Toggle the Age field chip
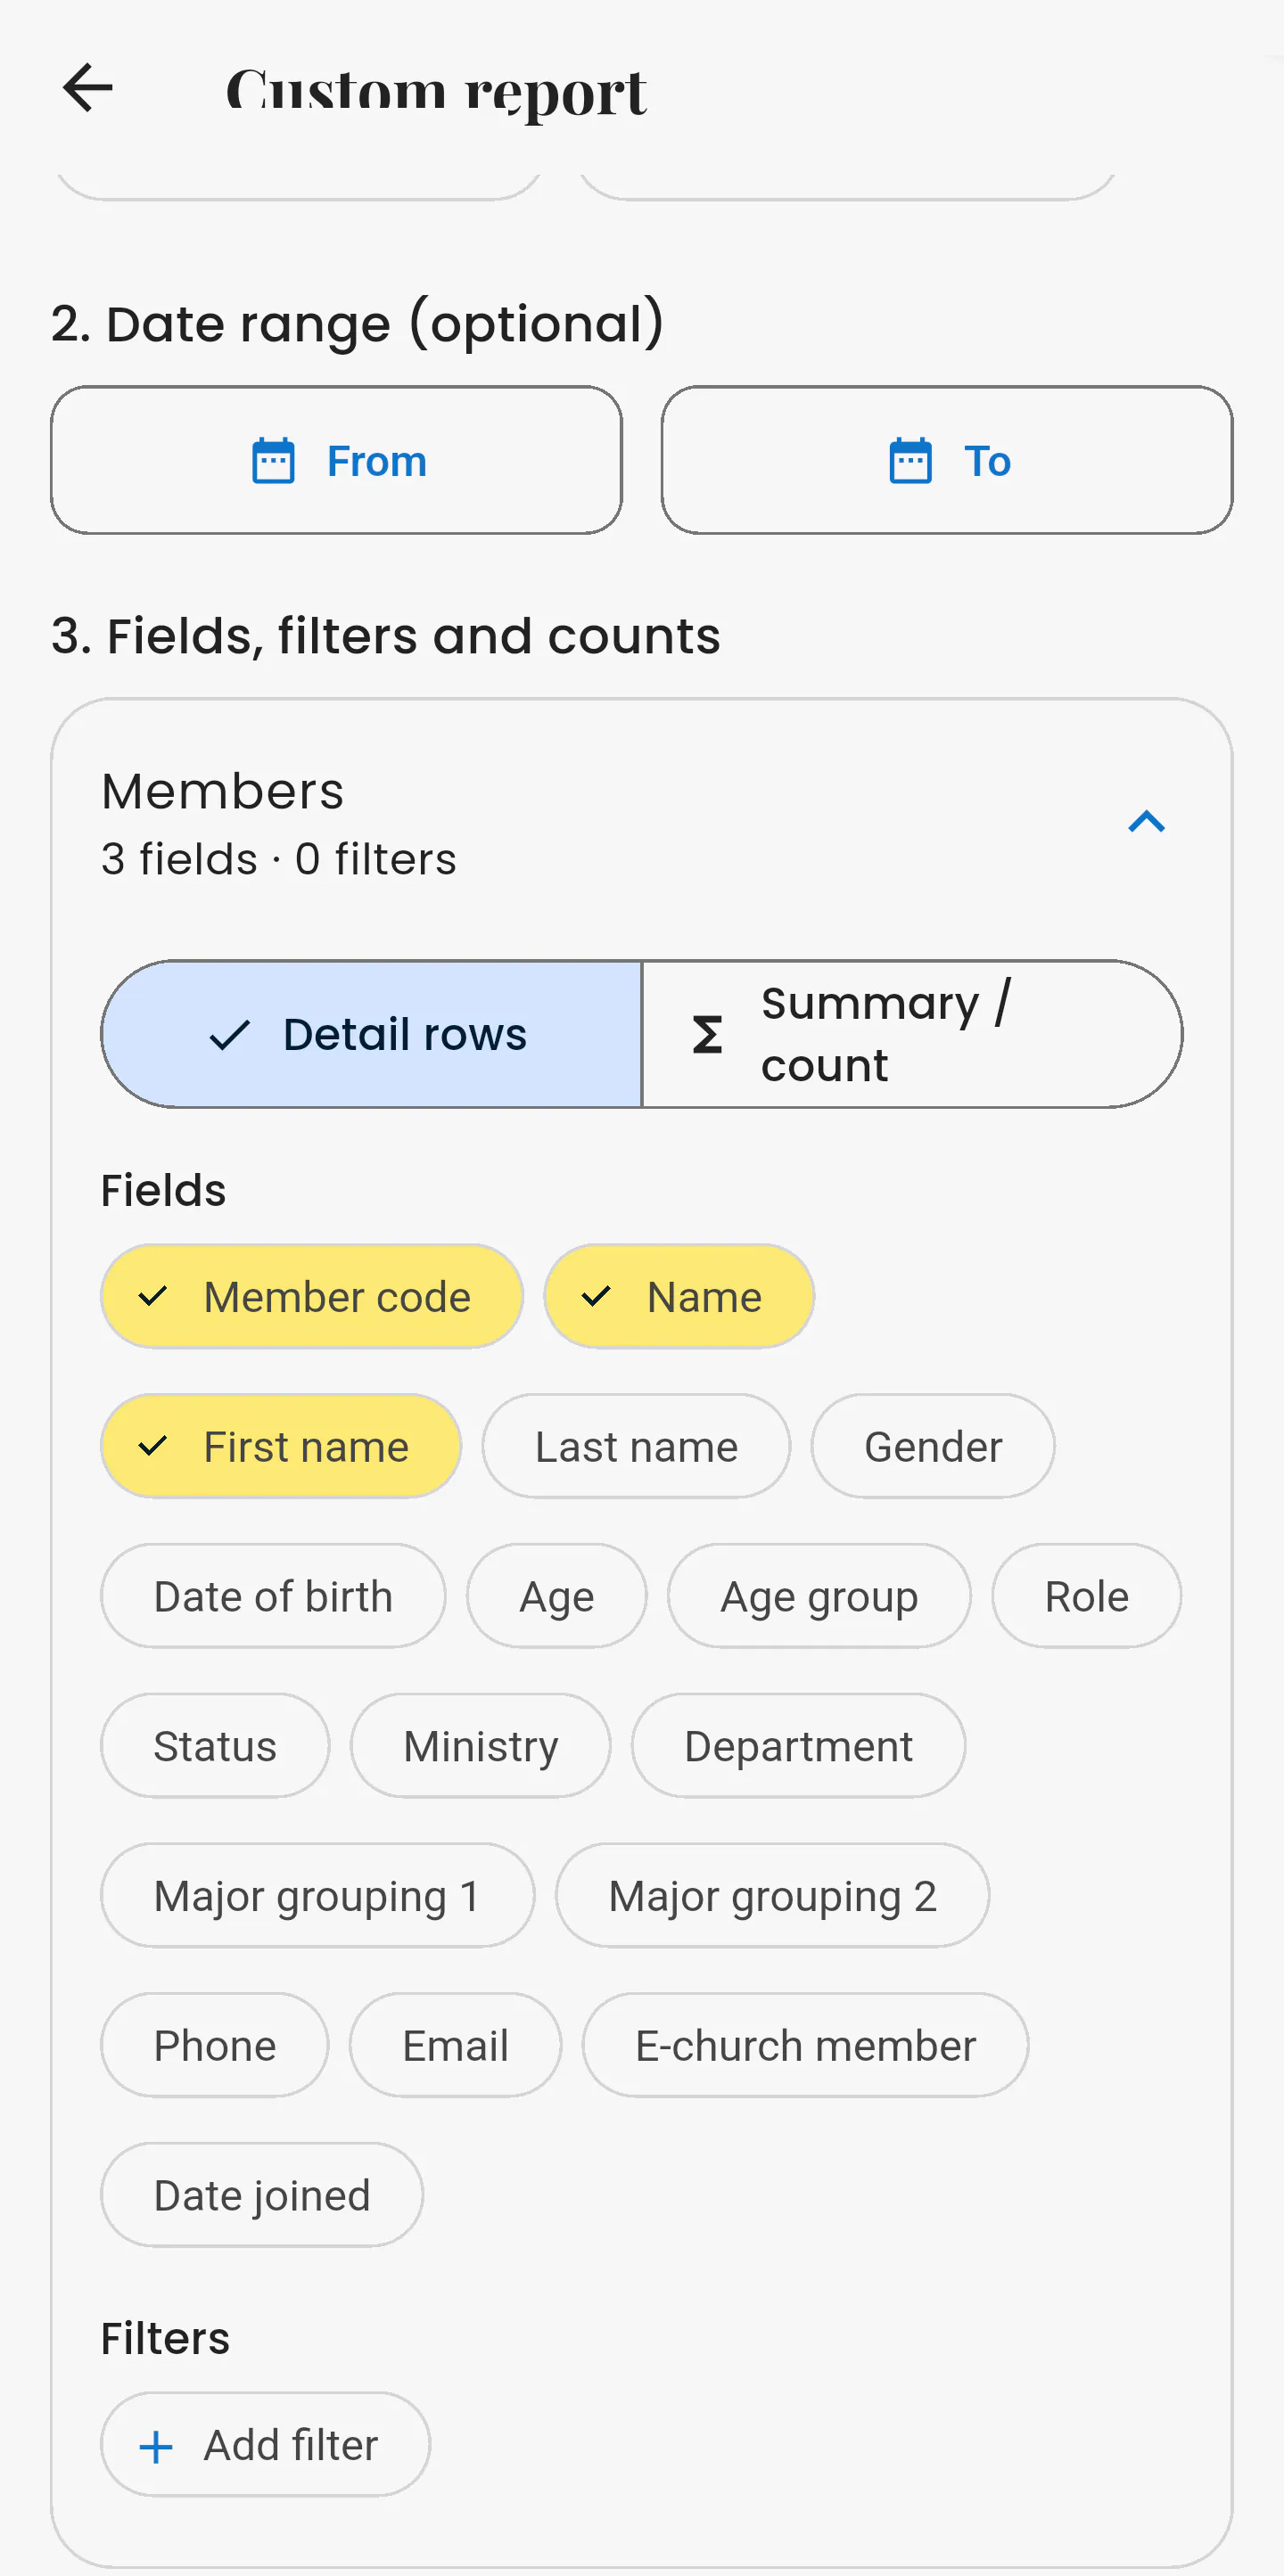 click(x=556, y=1596)
